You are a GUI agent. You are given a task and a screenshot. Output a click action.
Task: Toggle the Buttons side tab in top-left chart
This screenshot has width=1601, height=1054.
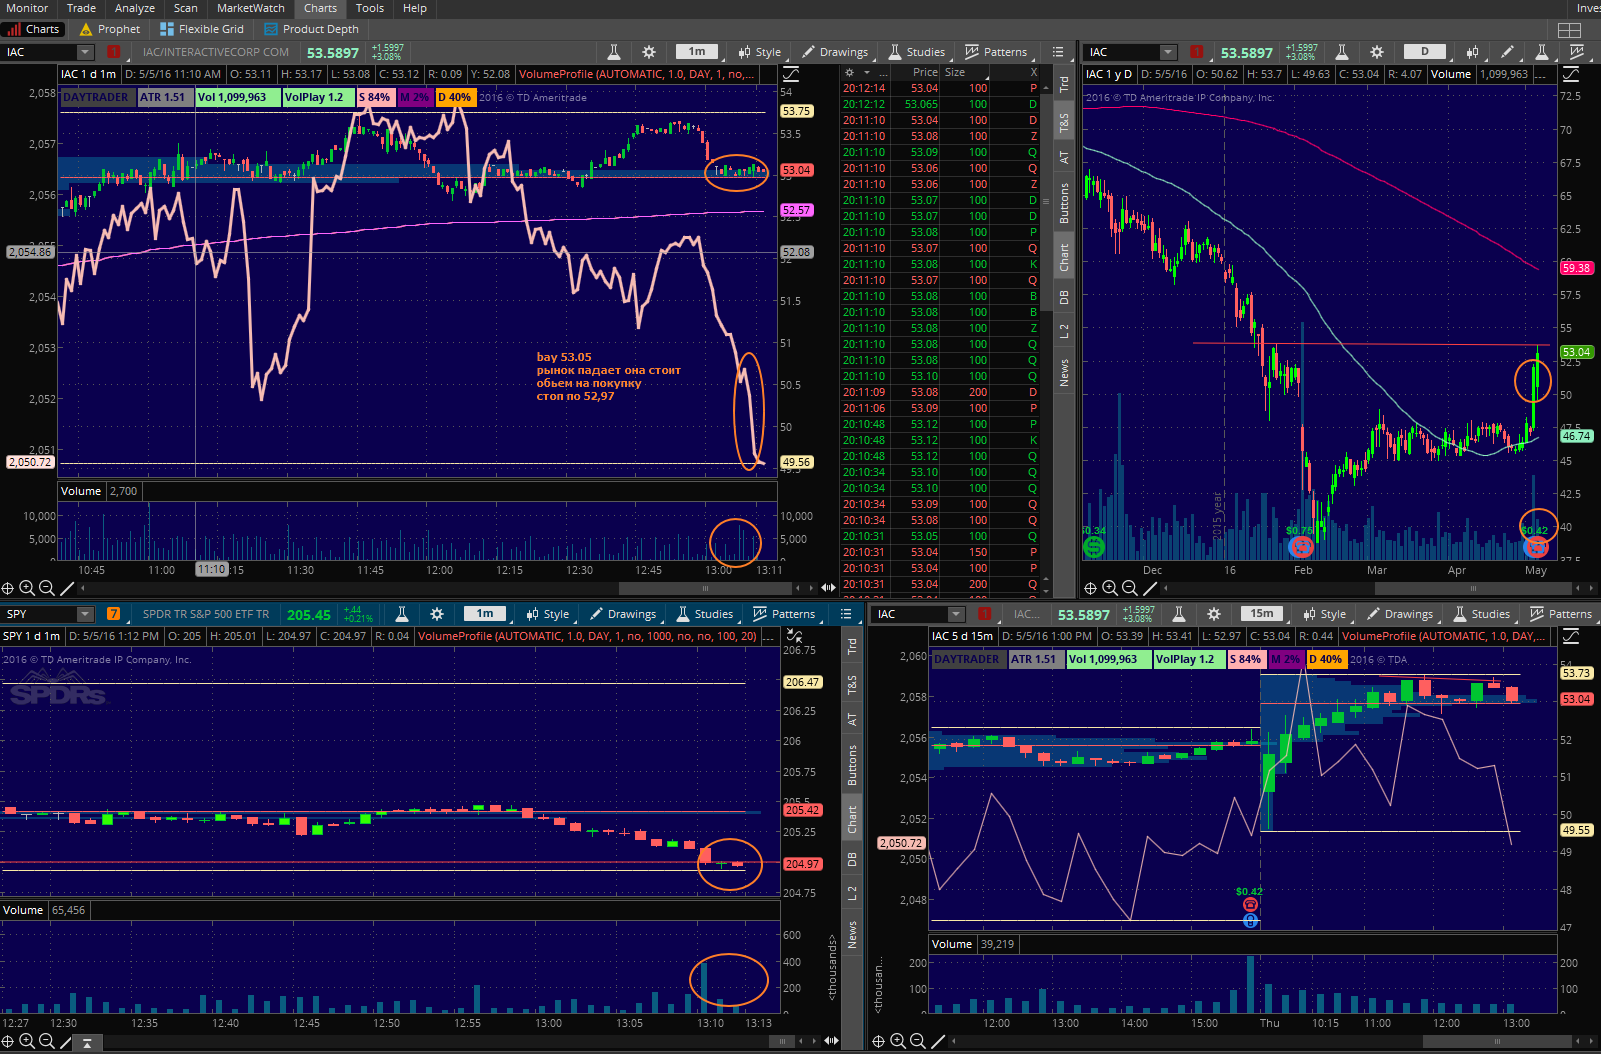click(1064, 203)
